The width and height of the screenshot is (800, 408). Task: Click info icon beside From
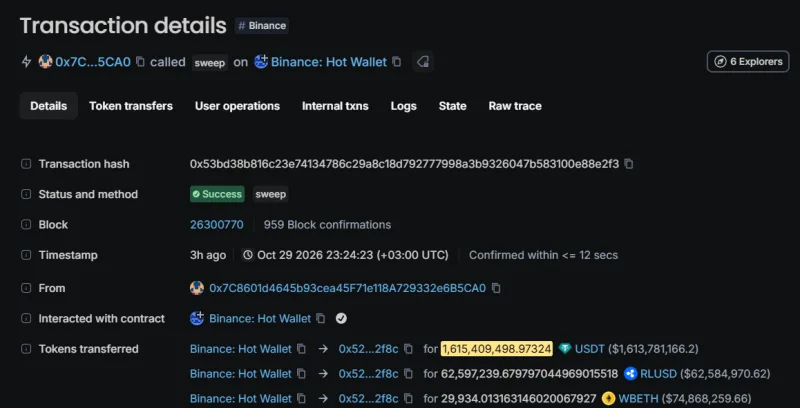pos(26,288)
